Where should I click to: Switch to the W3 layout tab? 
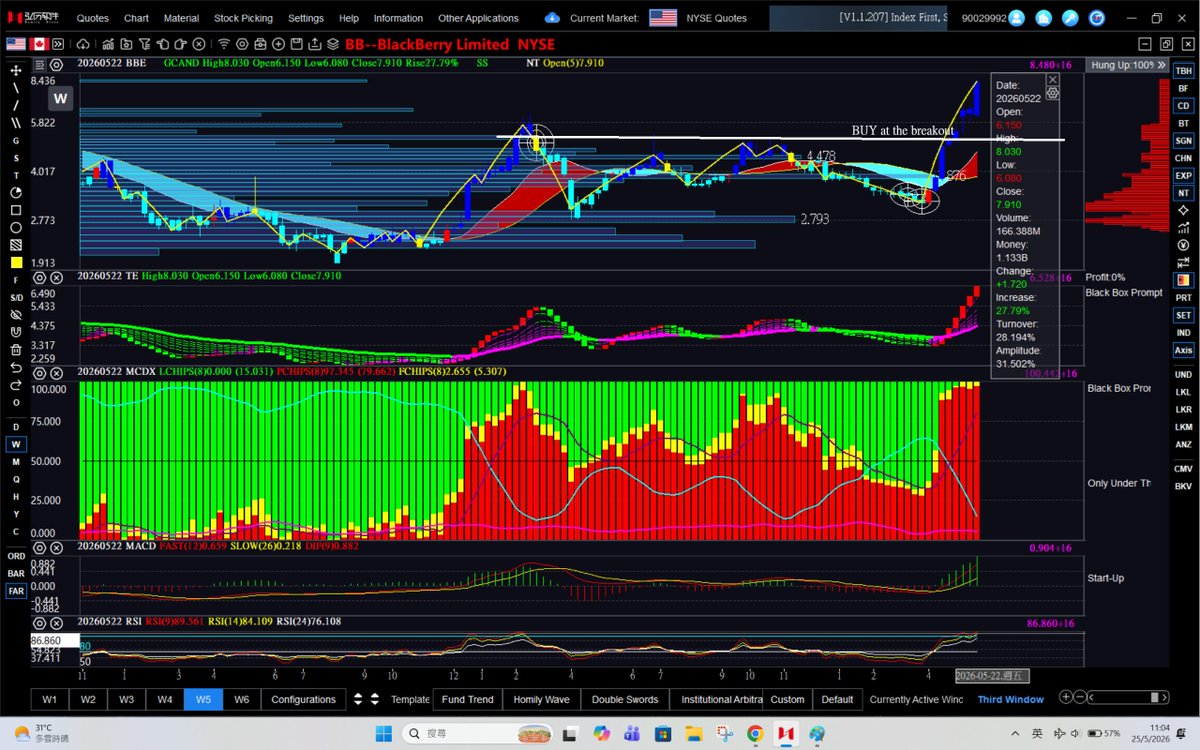pos(126,699)
